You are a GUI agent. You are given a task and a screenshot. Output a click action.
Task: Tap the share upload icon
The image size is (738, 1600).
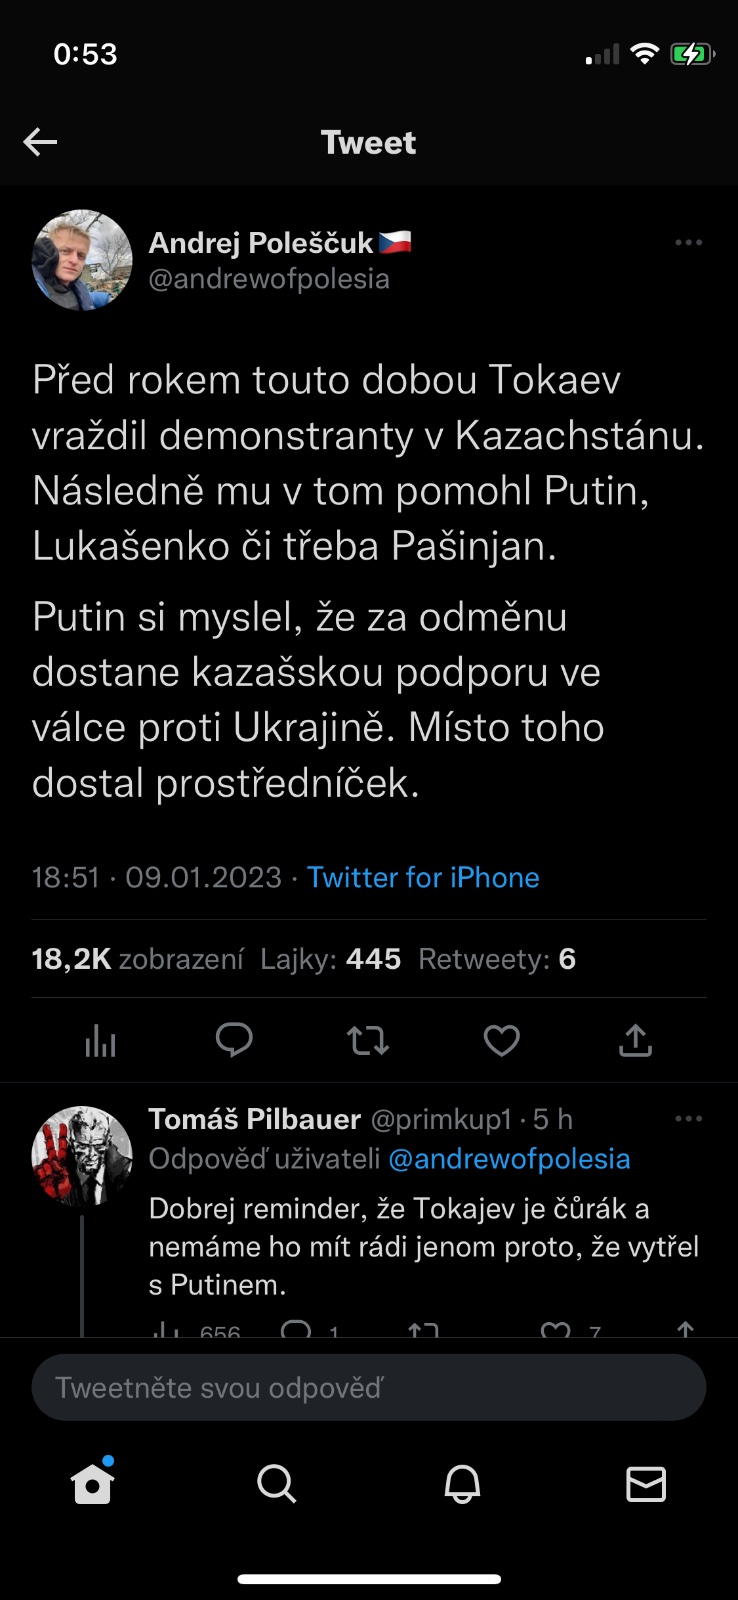[635, 1041]
